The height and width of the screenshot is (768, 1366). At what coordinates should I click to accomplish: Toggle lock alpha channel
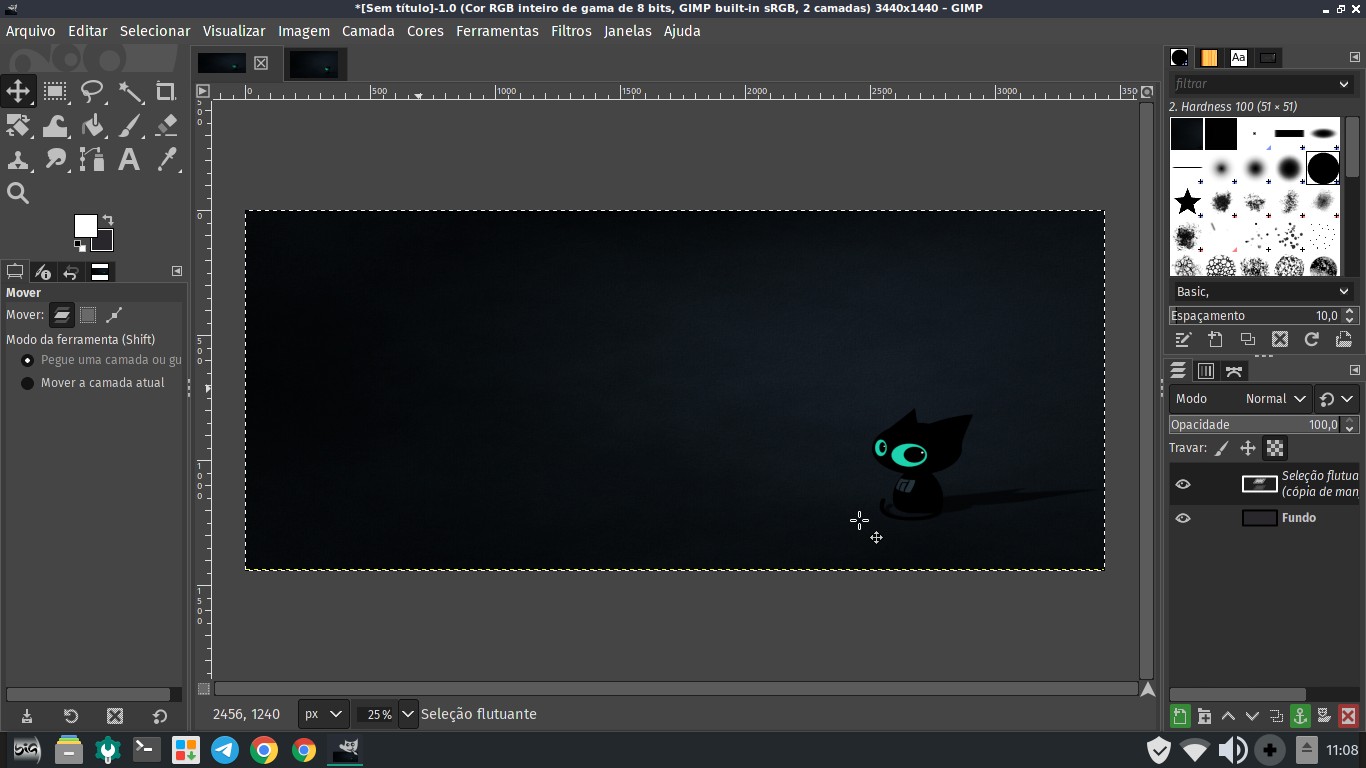pyautogui.click(x=1274, y=448)
